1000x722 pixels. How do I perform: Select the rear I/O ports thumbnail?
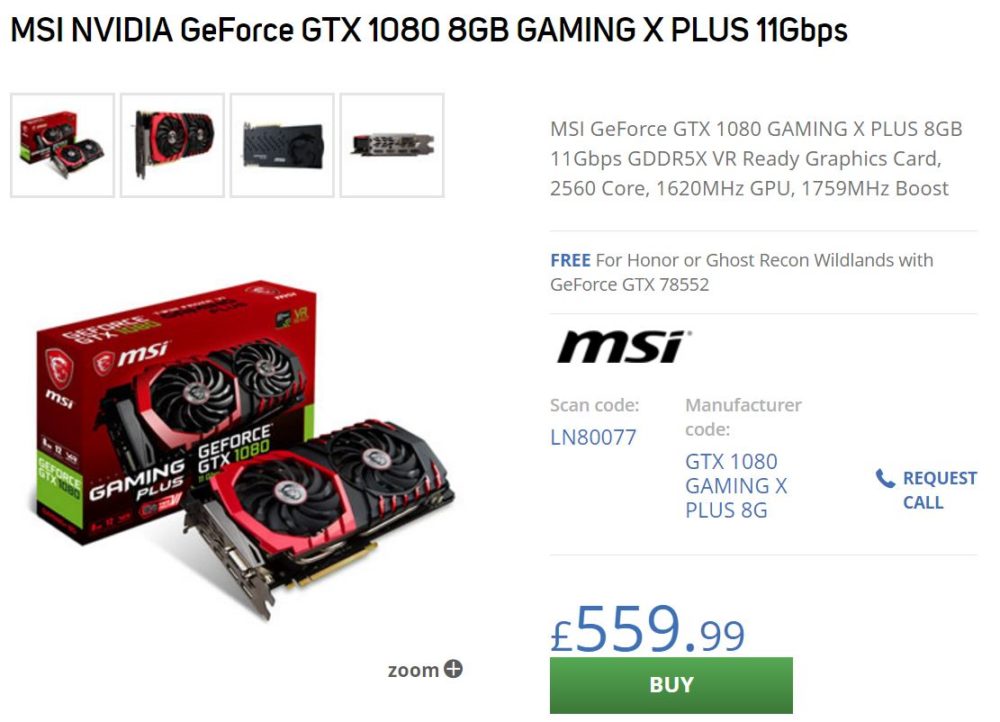tap(392, 145)
